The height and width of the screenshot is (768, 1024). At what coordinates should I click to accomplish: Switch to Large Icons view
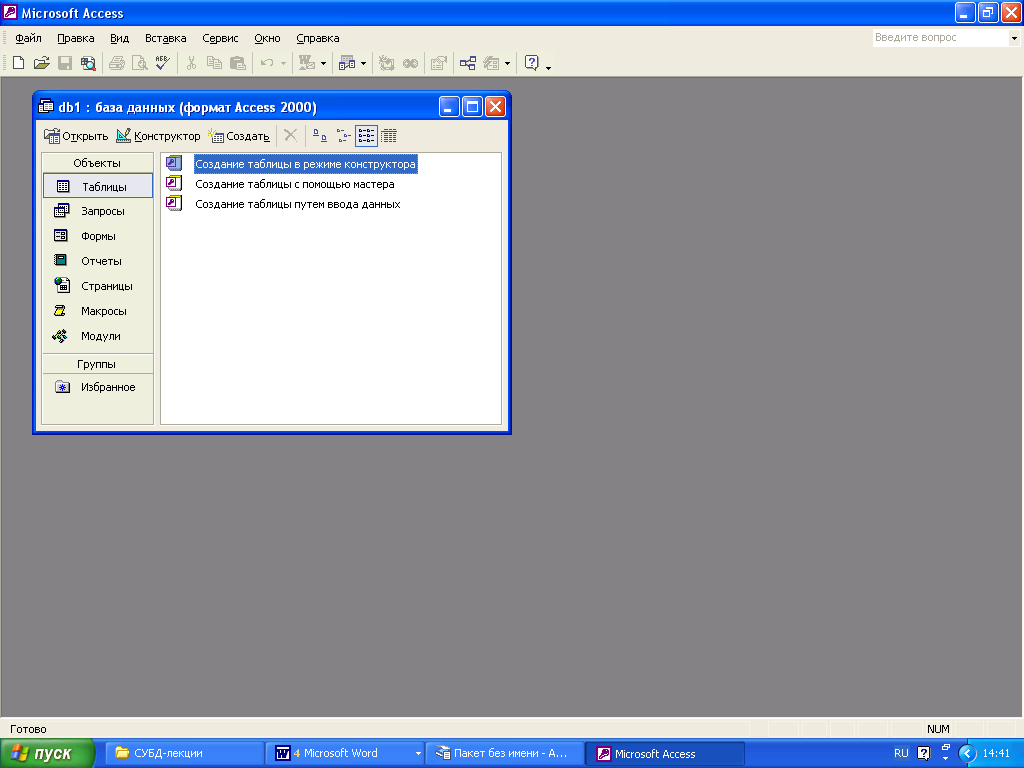[x=319, y=135]
